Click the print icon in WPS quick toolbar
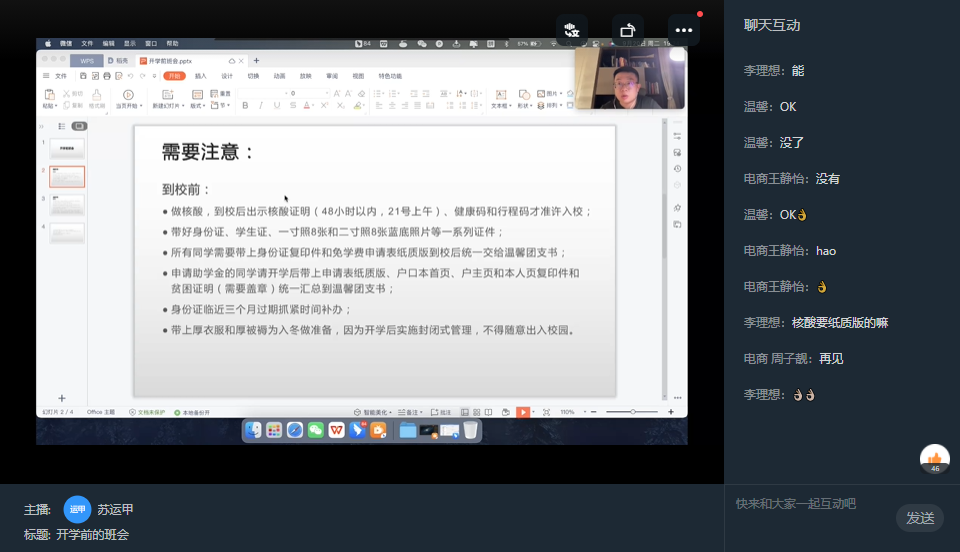960x552 pixels. pyautogui.click(x=107, y=76)
